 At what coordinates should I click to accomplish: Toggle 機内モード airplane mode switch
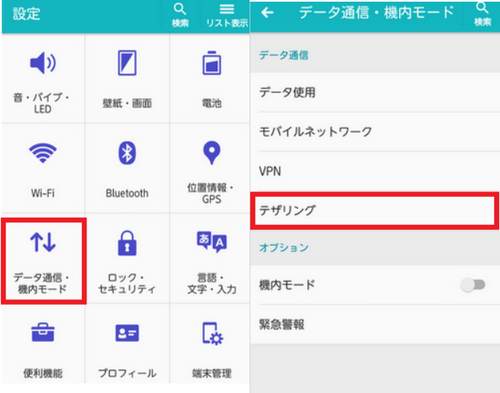473,285
